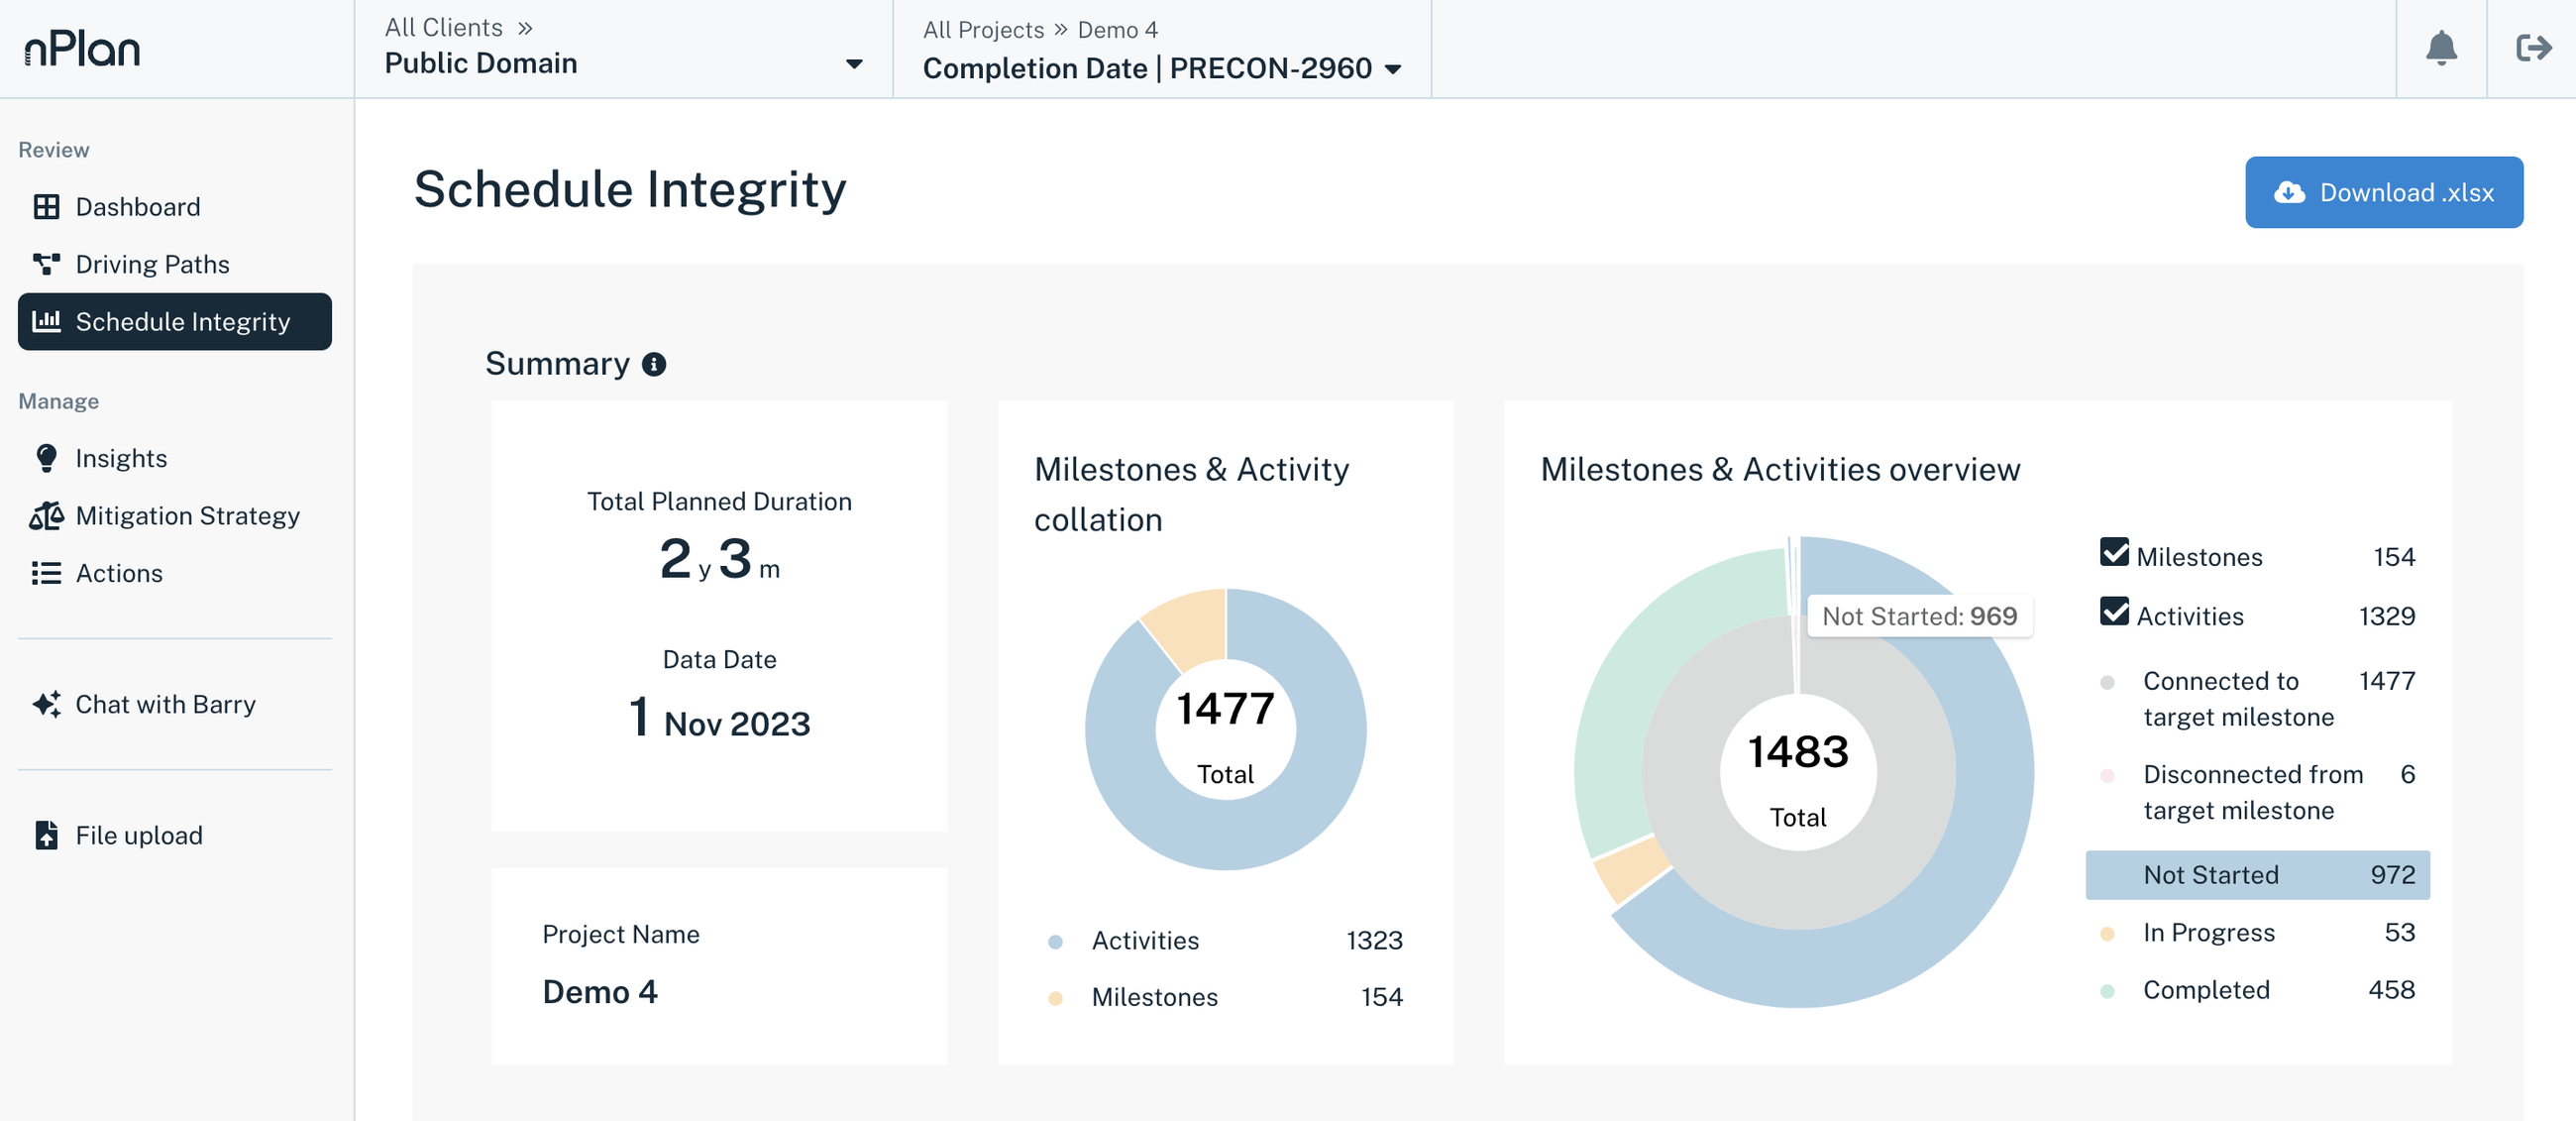The height and width of the screenshot is (1121, 2576).
Task: Toggle the Not Started legend row
Action: (x=2256, y=874)
